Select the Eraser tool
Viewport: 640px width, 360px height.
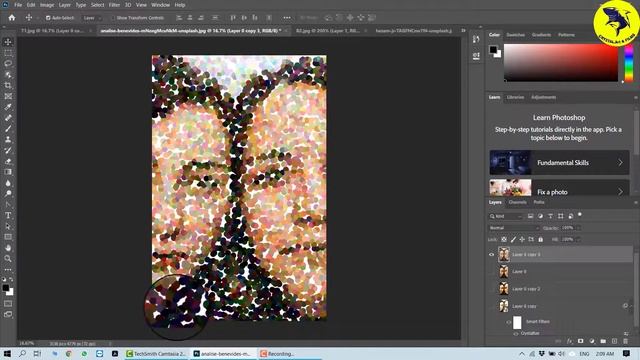(8, 161)
